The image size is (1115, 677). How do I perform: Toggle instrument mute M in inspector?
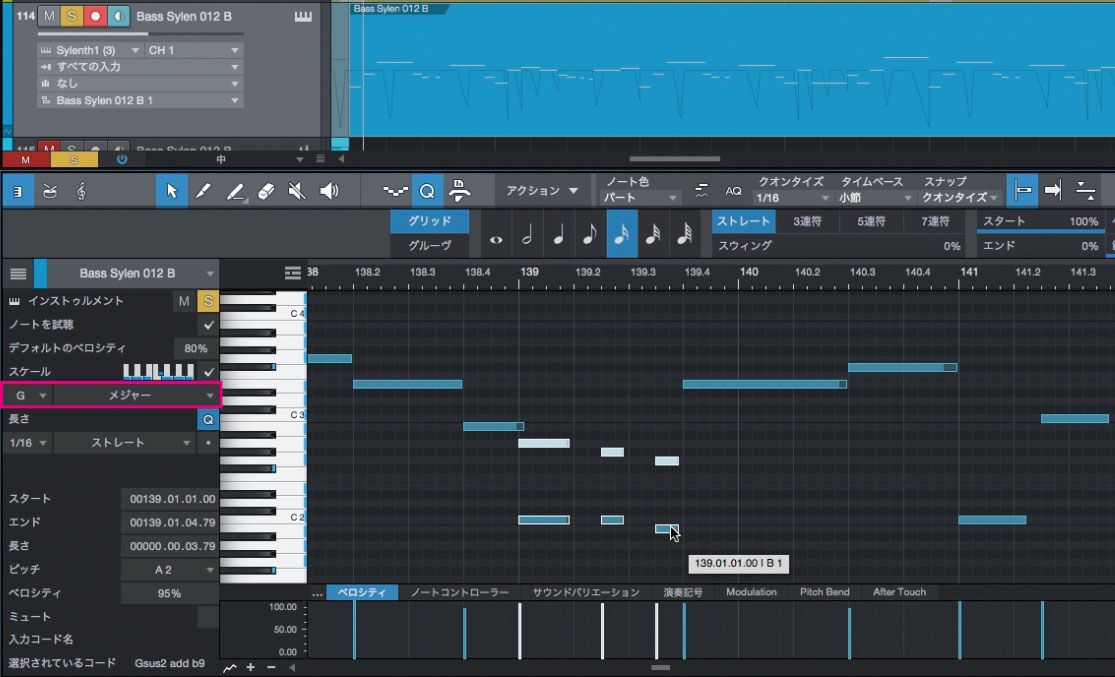click(184, 301)
